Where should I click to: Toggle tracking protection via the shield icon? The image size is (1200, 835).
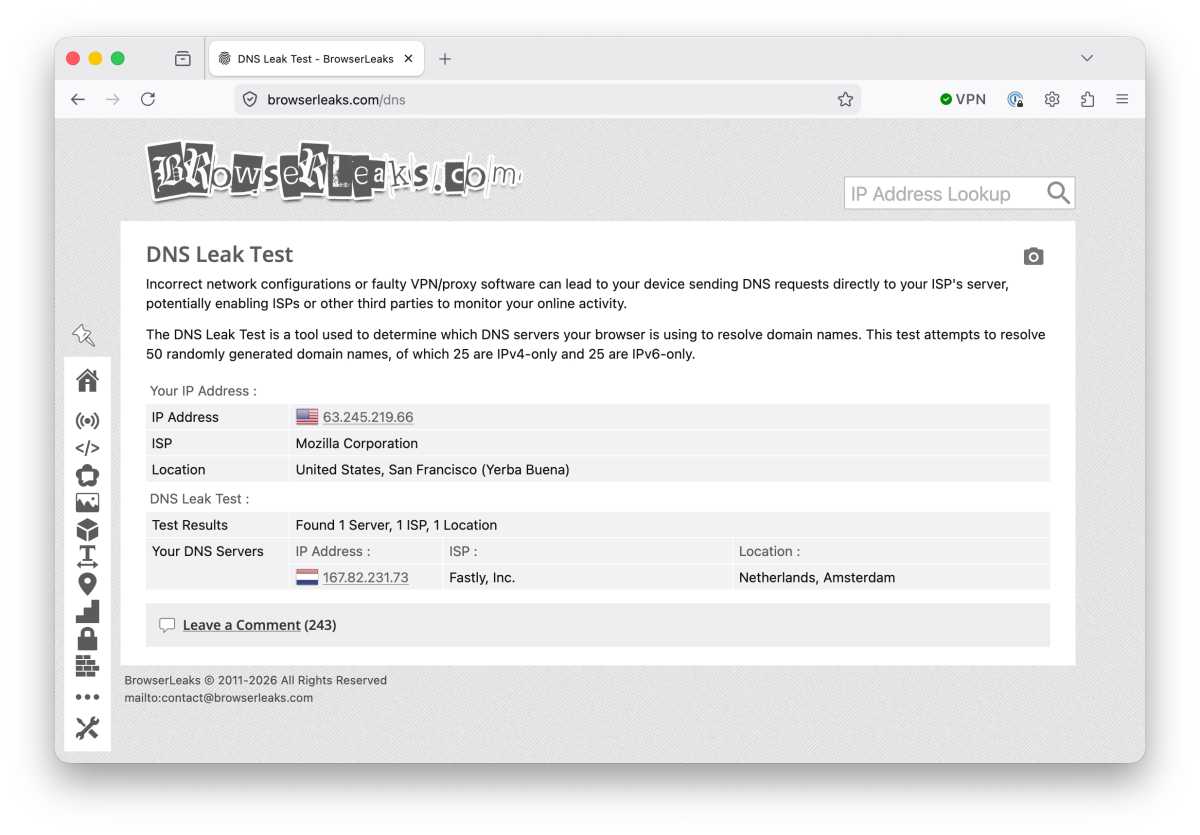point(1015,99)
